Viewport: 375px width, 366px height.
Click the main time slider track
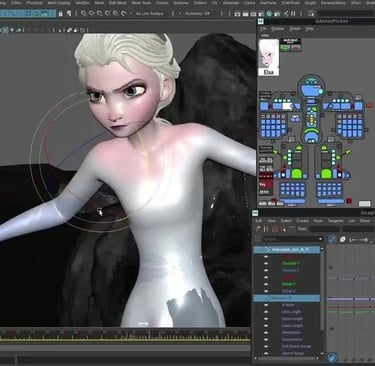pyautogui.click(x=125, y=335)
